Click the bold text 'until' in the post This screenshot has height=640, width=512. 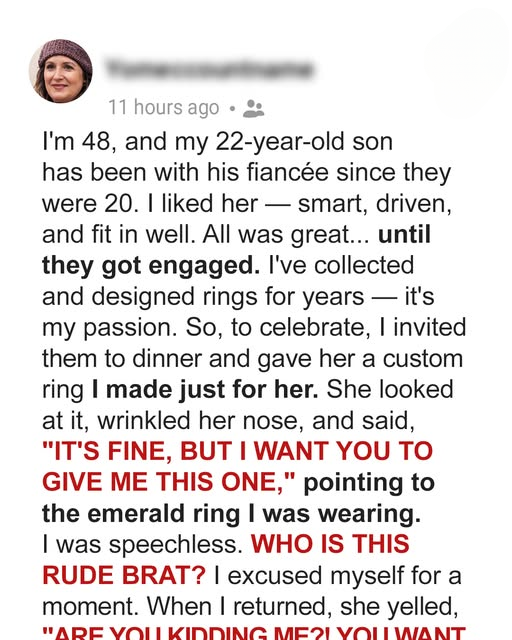[x=404, y=234]
